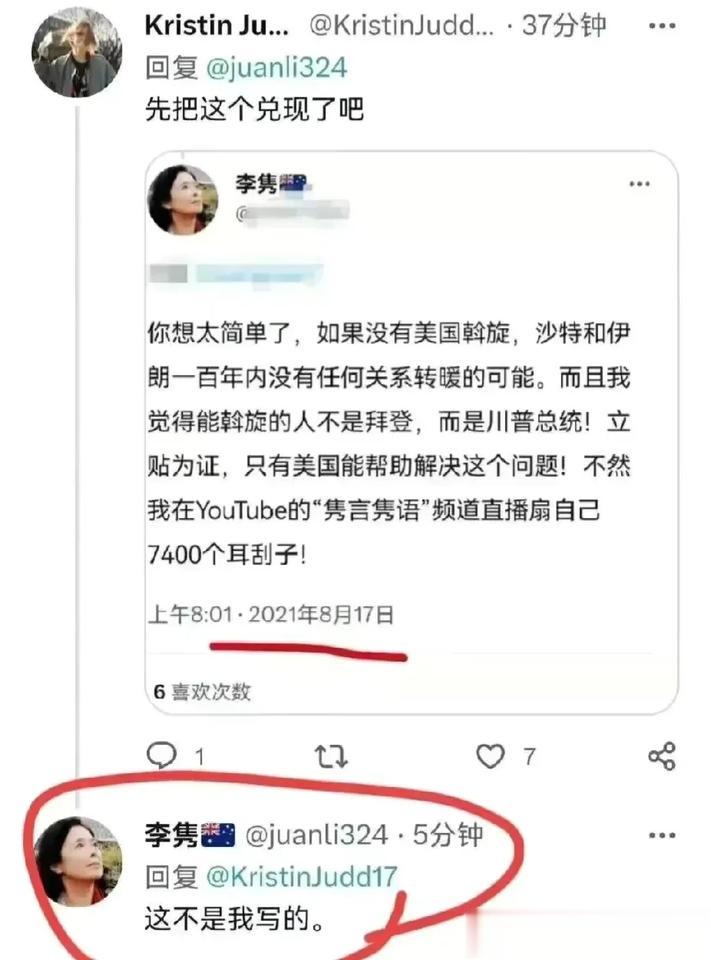Open the @KristinJudd17 mention link
This screenshot has height=960, width=711.
302,877
